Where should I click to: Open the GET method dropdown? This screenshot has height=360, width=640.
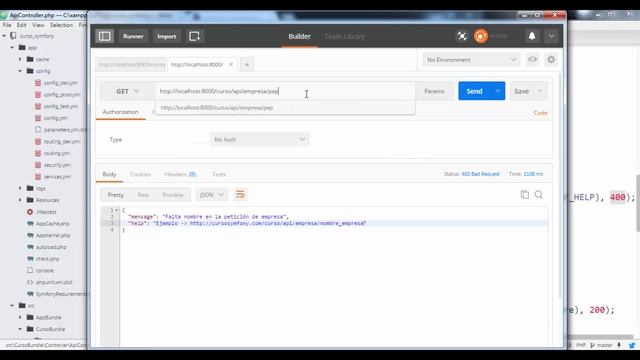pyautogui.click(x=127, y=91)
